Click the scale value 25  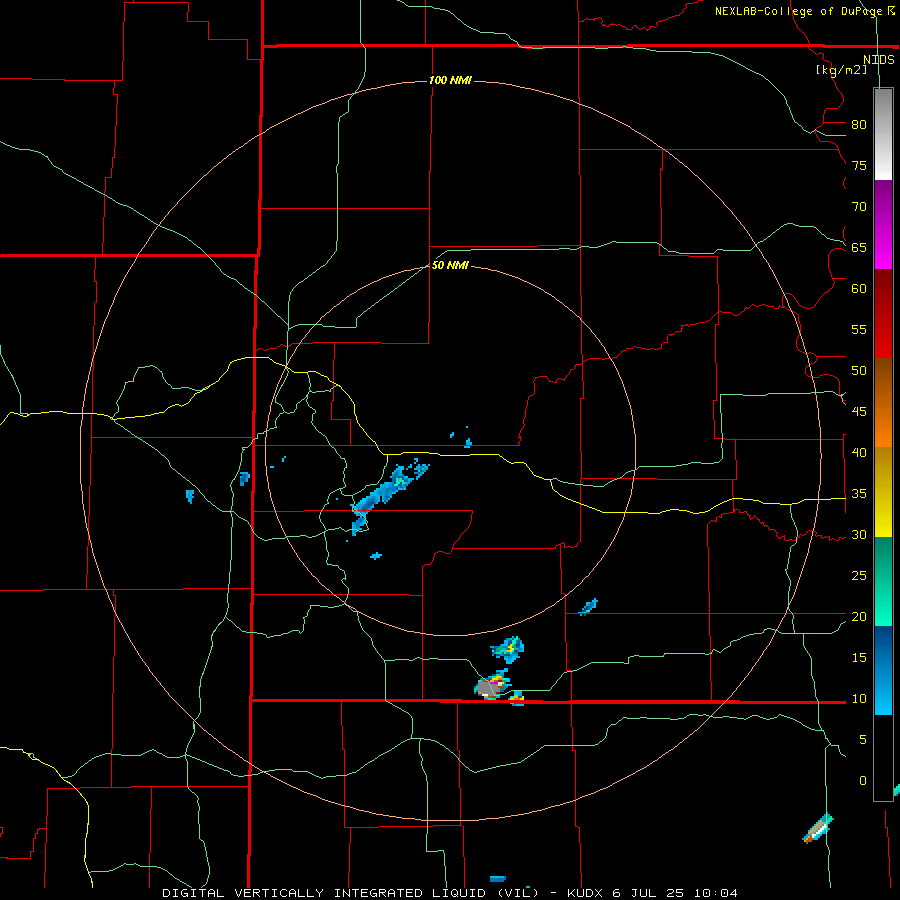(859, 576)
